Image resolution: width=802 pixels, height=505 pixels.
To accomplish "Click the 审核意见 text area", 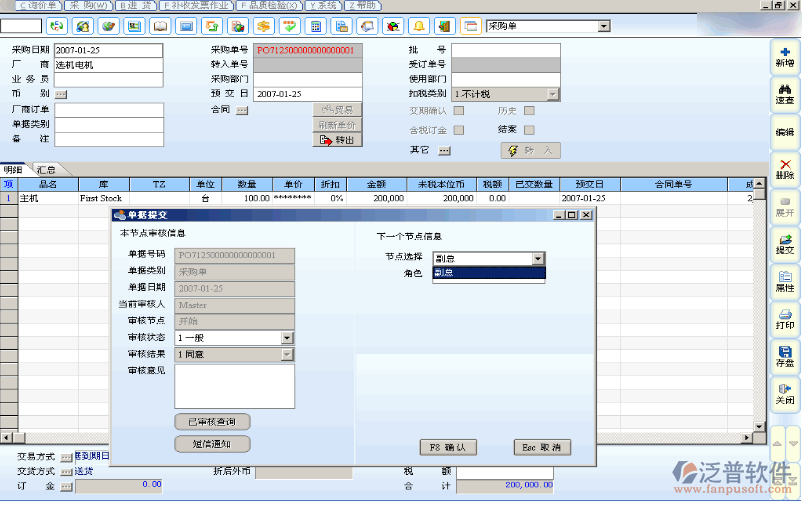I will tap(234, 386).
